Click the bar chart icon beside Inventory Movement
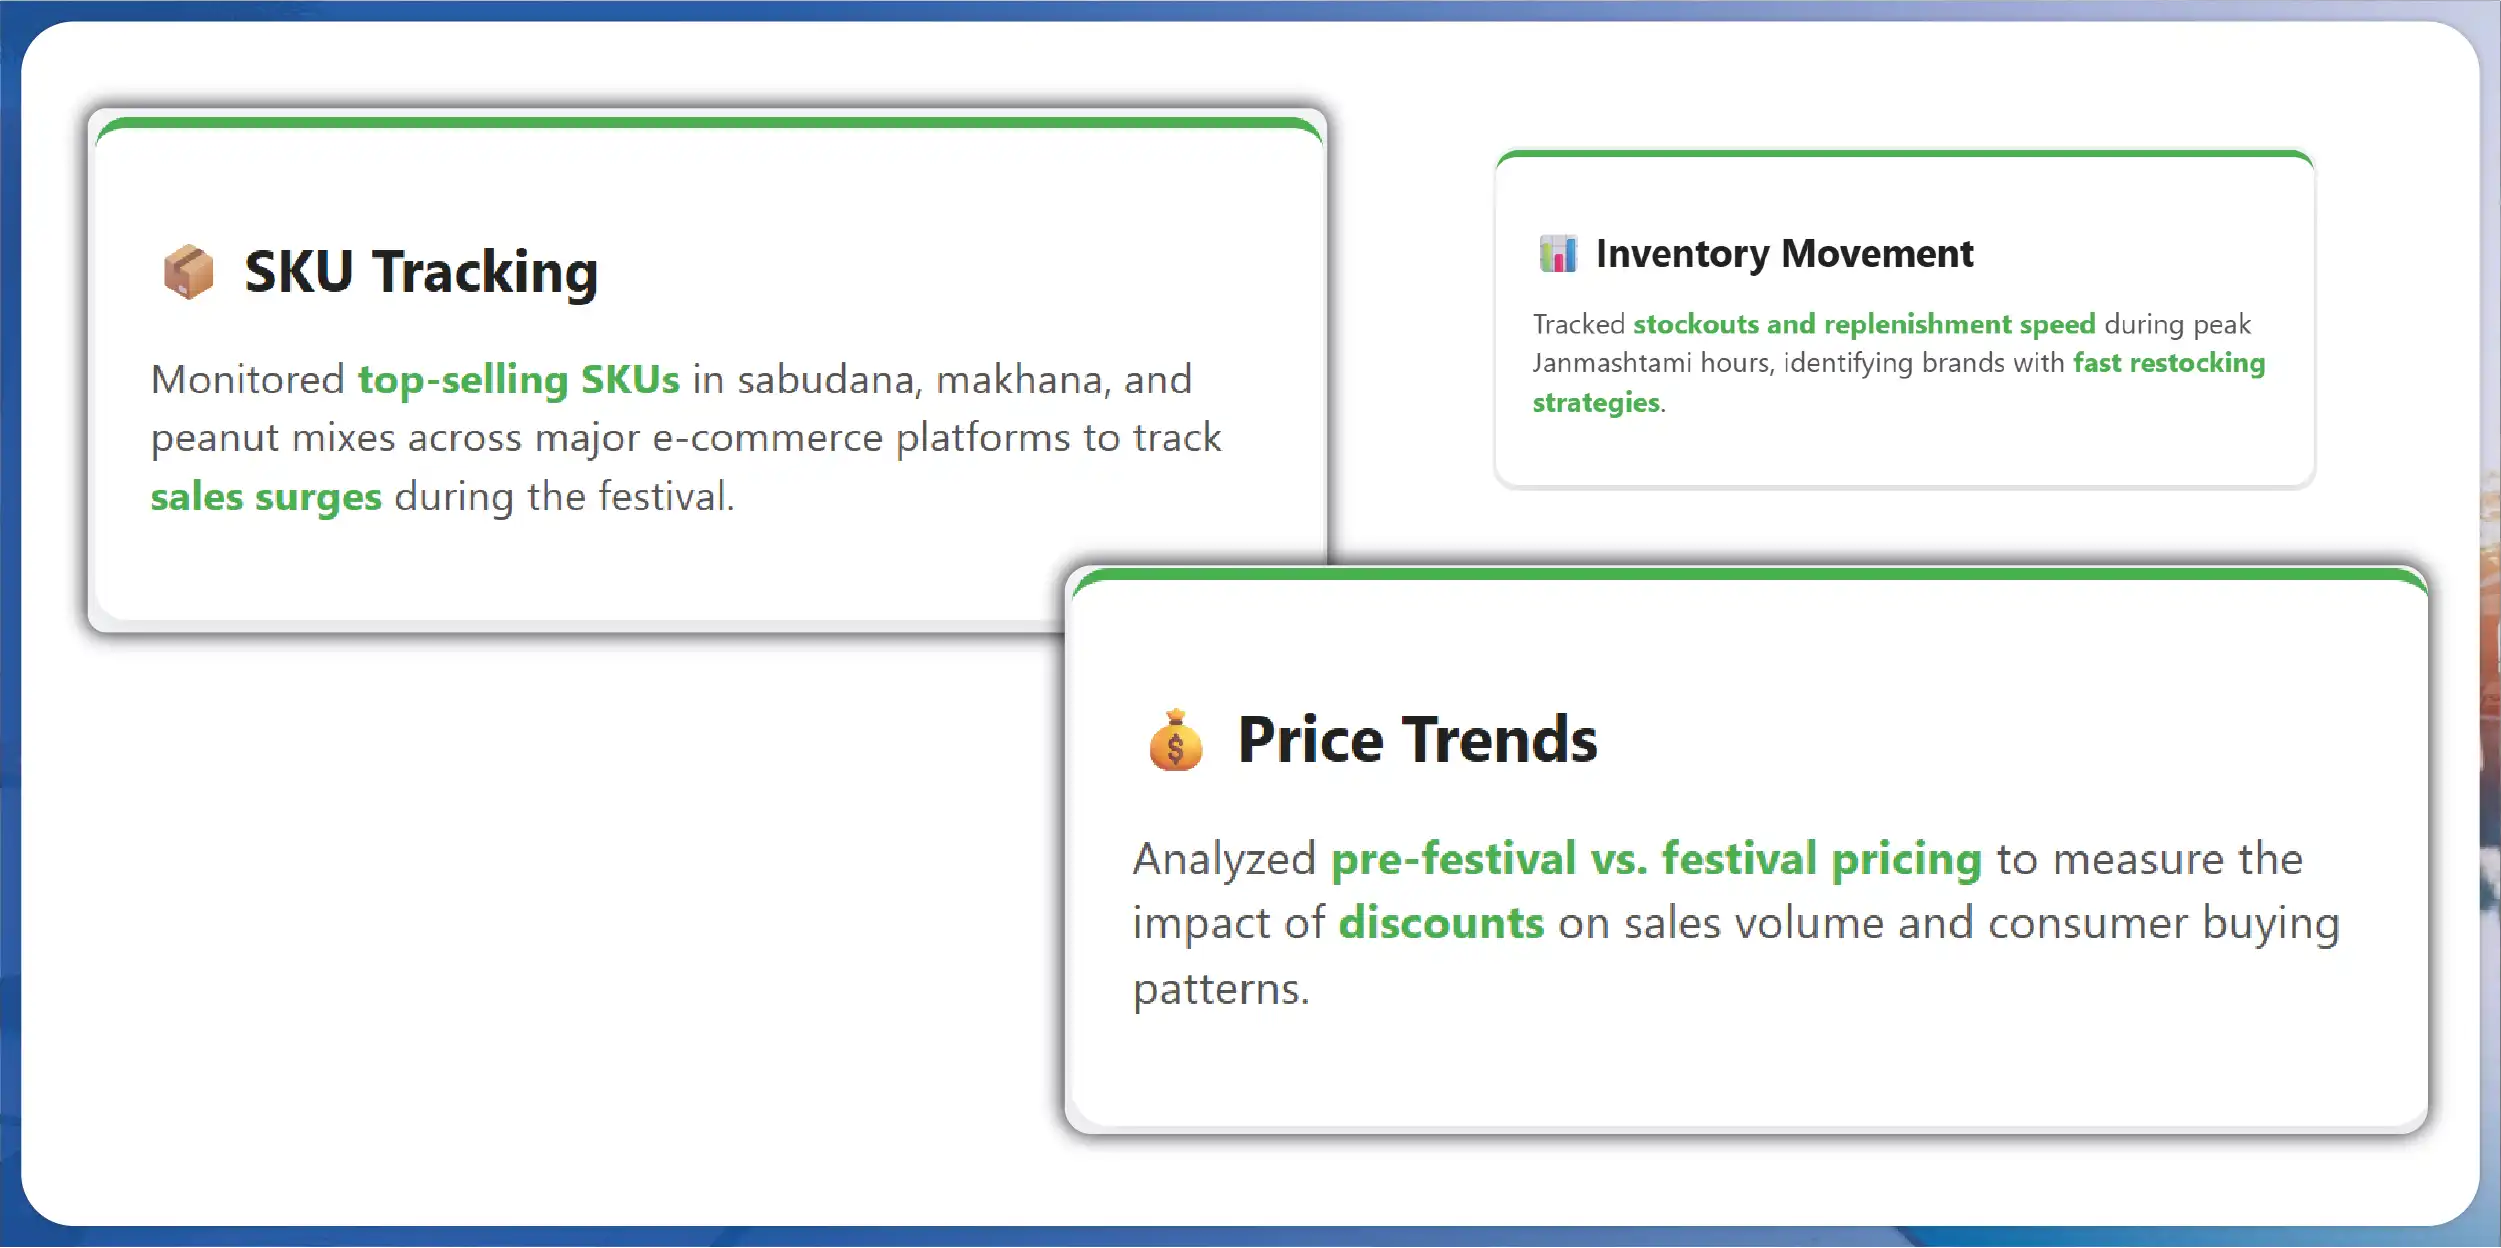2501x1248 pixels. click(x=1557, y=254)
